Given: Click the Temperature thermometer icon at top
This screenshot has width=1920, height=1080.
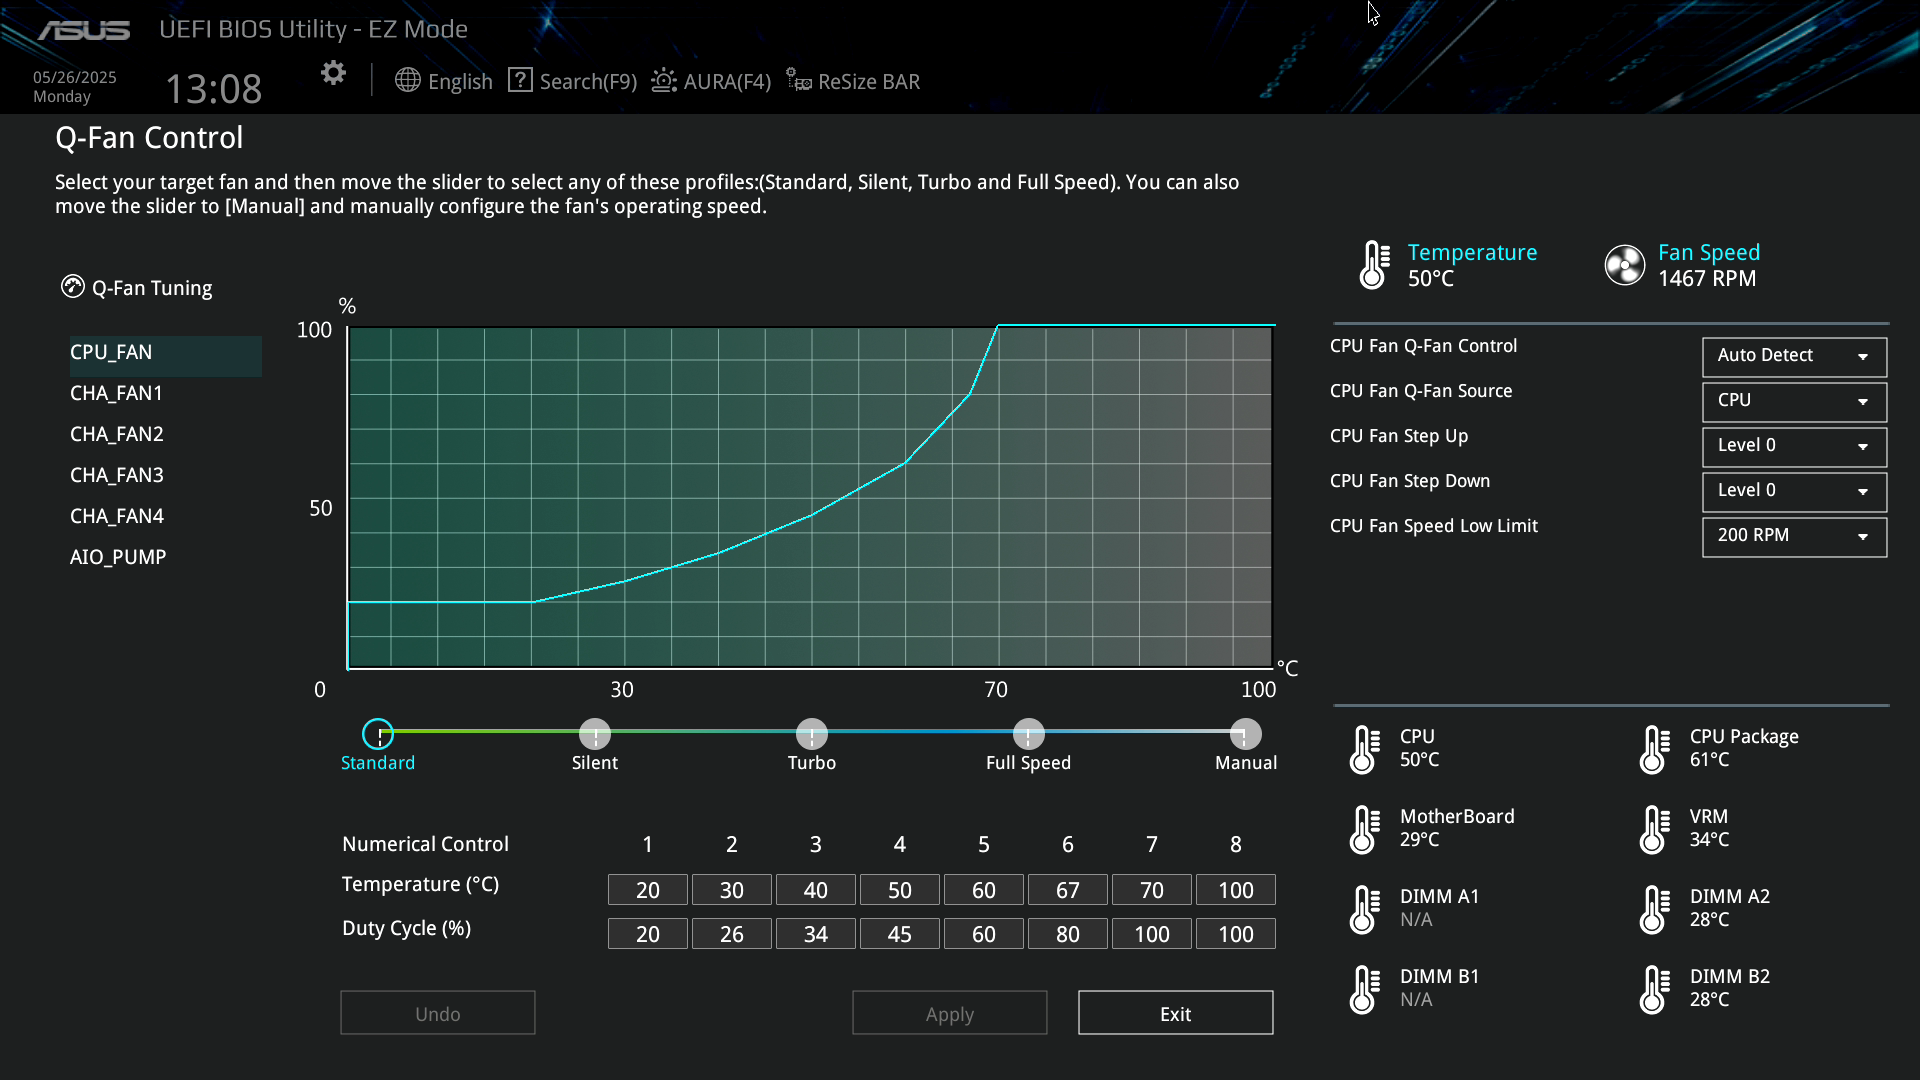Looking at the screenshot, I should (x=1374, y=265).
